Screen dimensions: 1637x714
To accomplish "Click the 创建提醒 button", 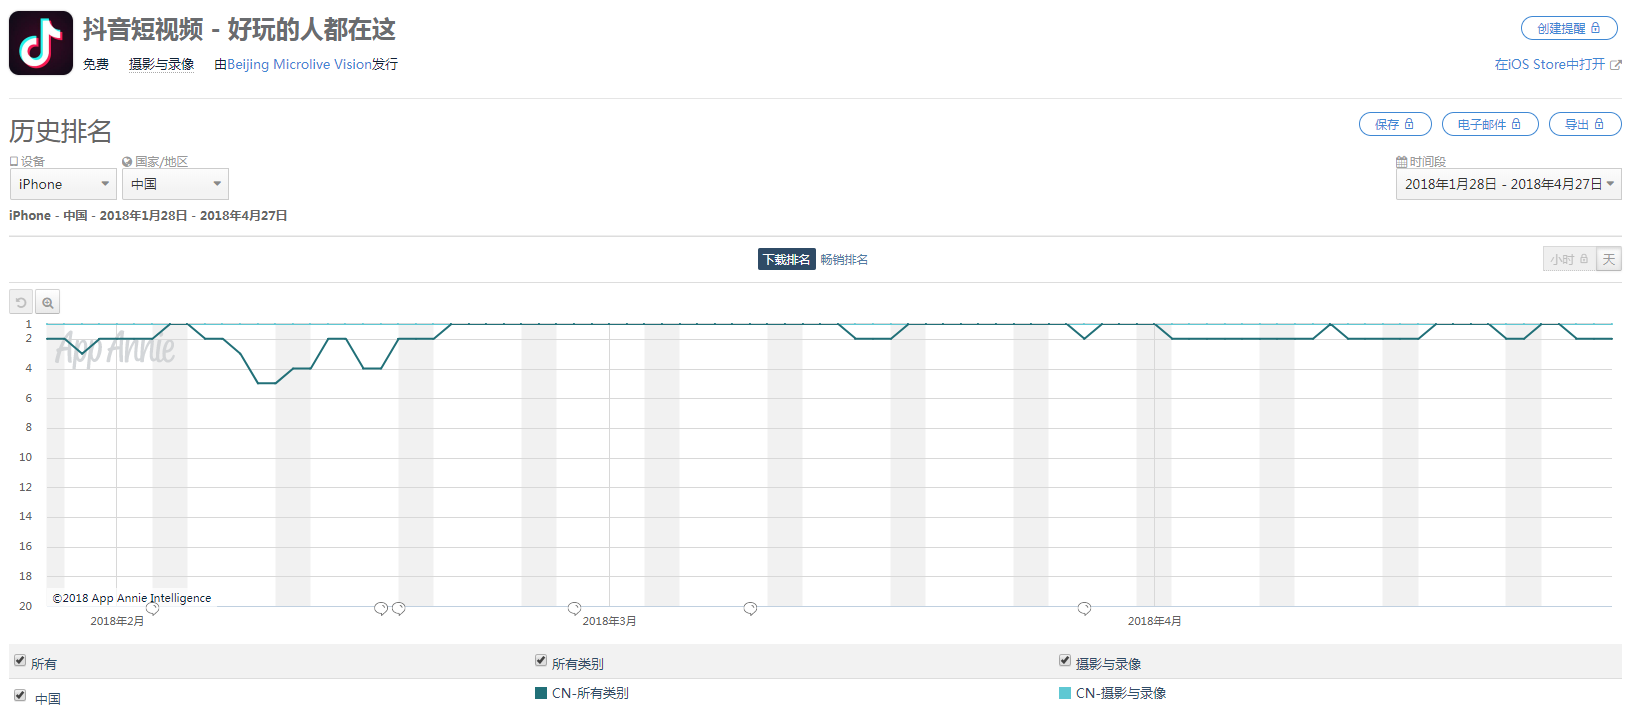I will 1568,28.
